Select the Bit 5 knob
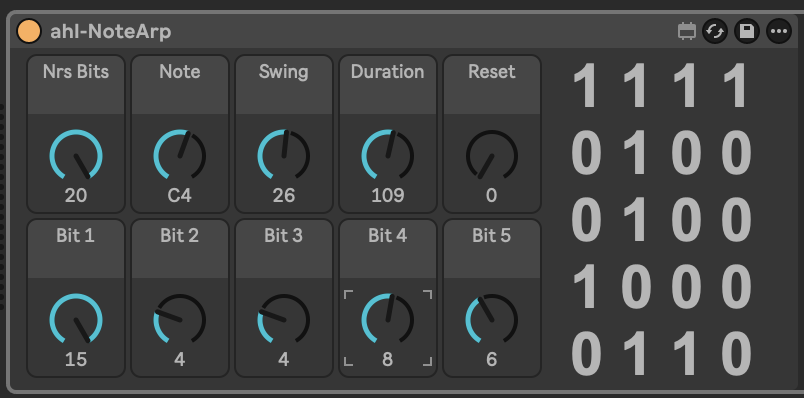 [491, 319]
